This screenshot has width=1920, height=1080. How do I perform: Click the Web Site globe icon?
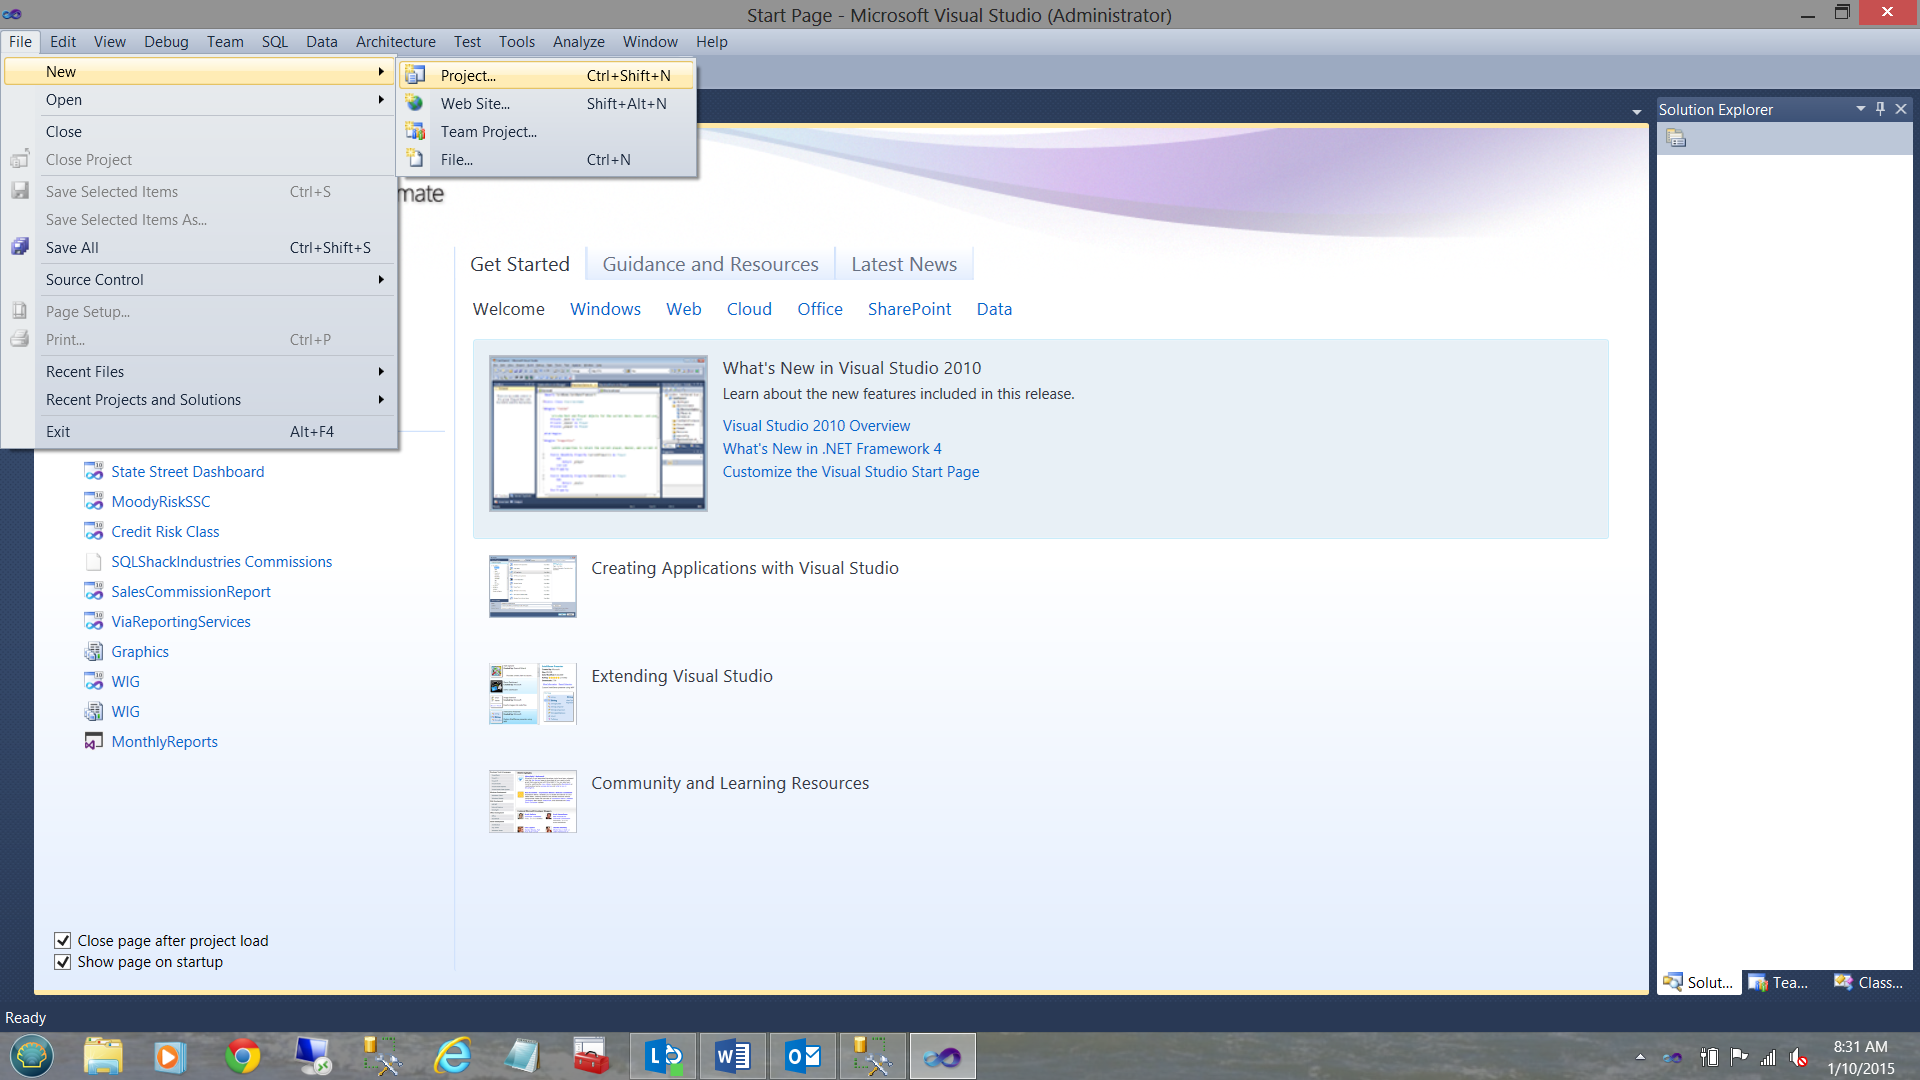pos(415,103)
